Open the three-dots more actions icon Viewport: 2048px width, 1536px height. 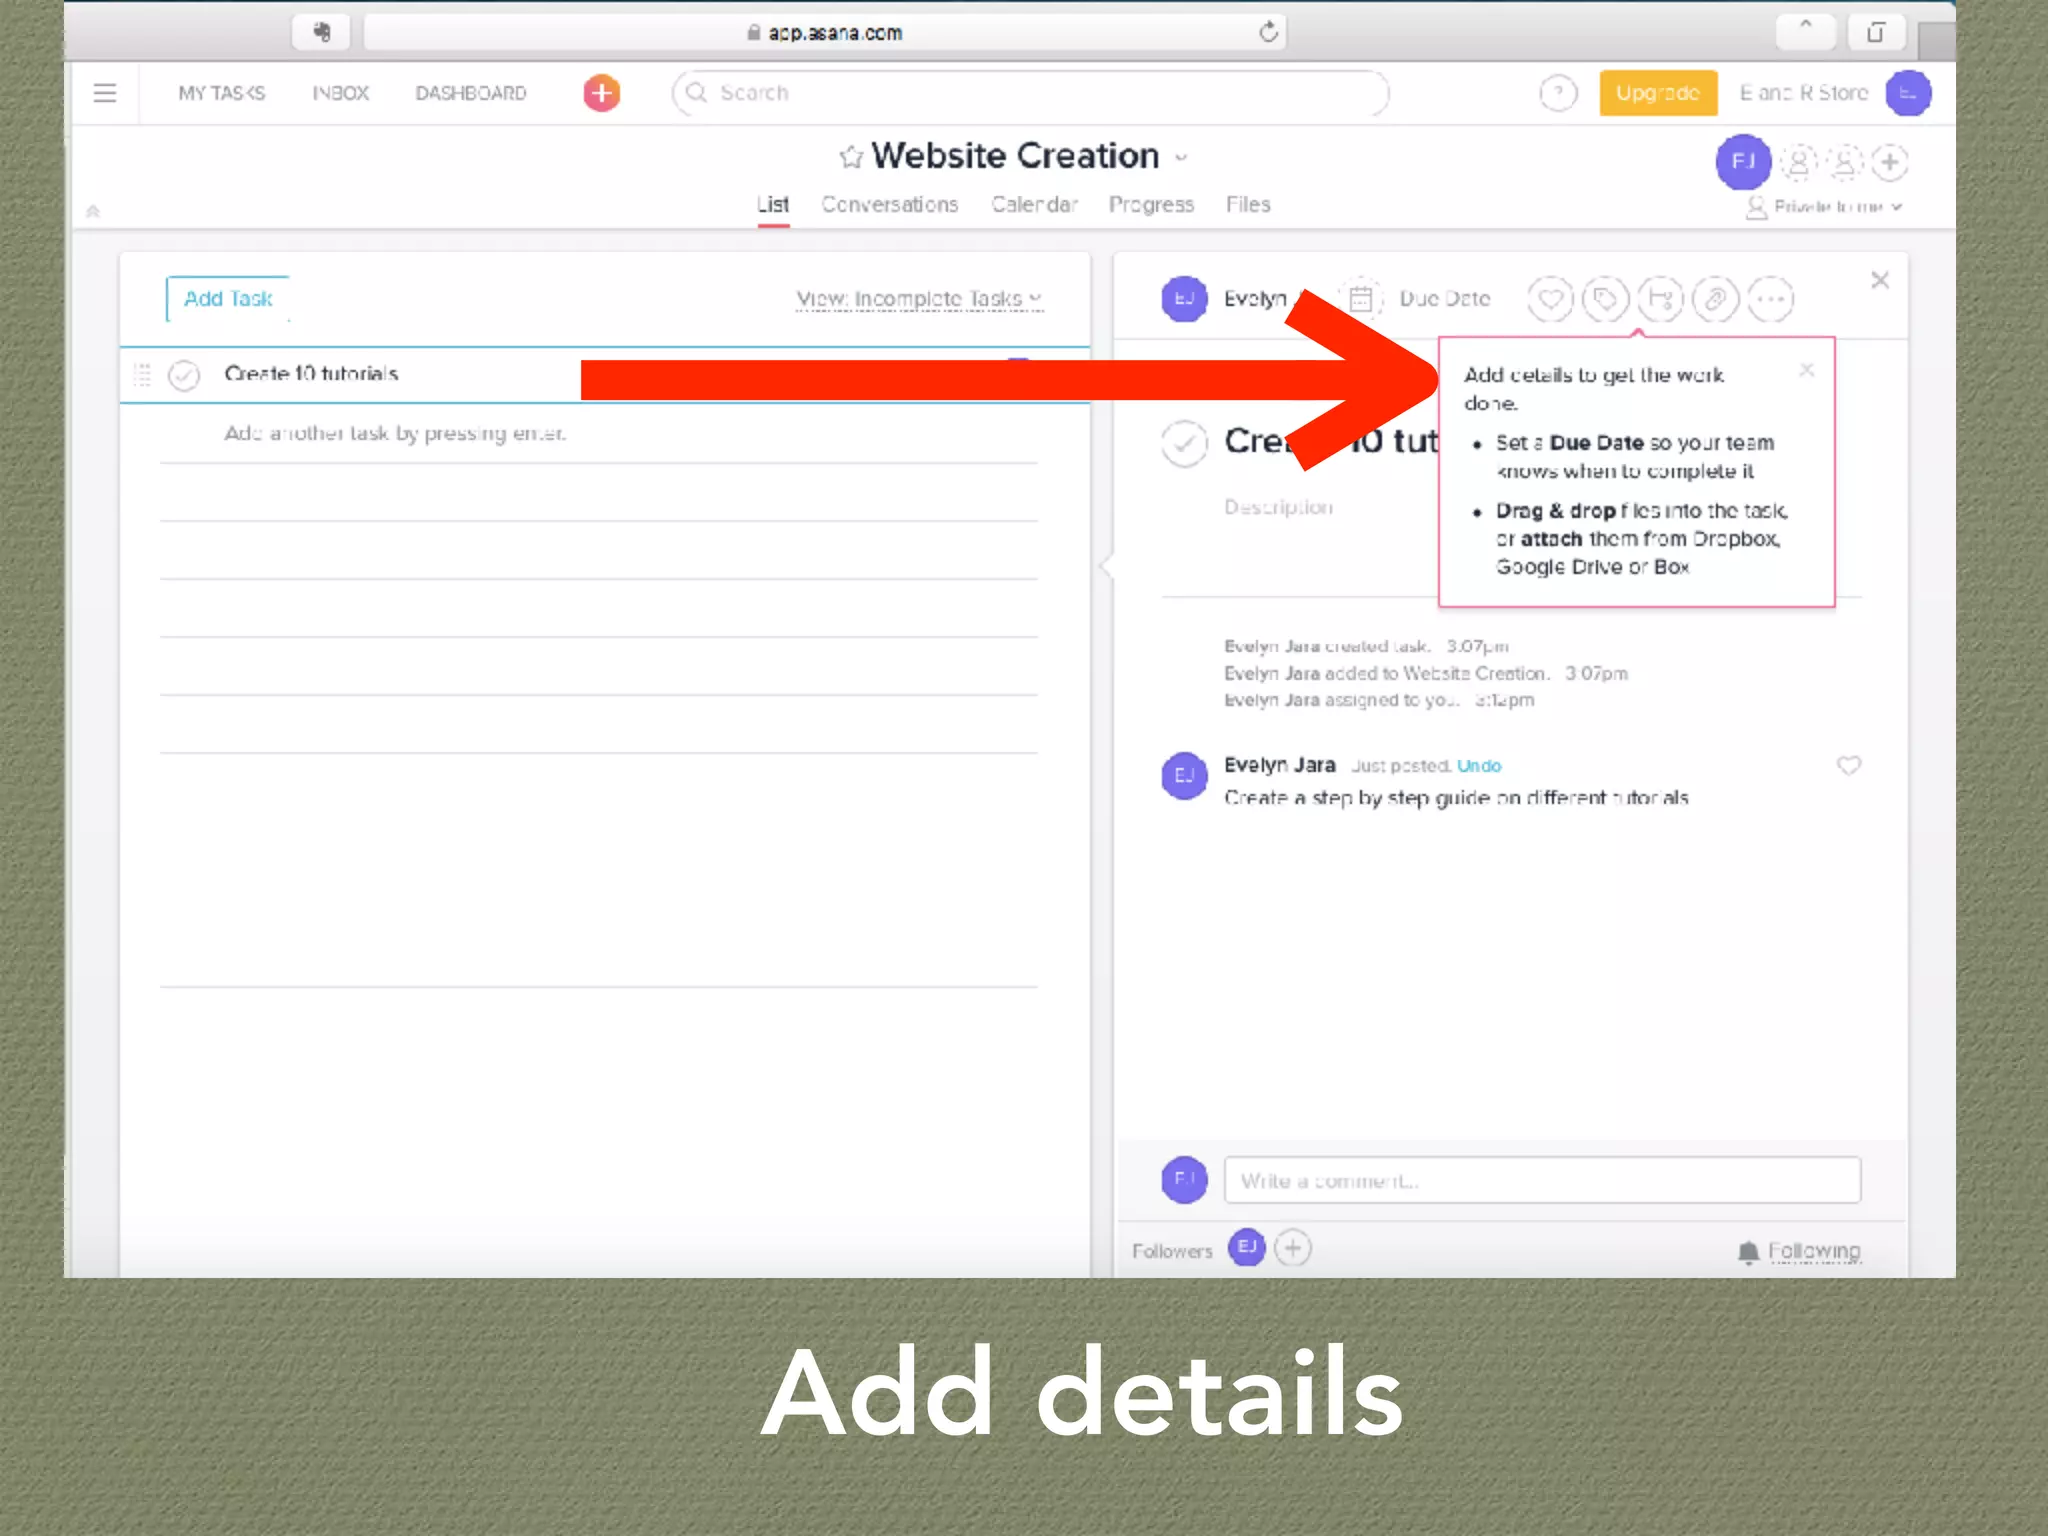(x=1770, y=299)
